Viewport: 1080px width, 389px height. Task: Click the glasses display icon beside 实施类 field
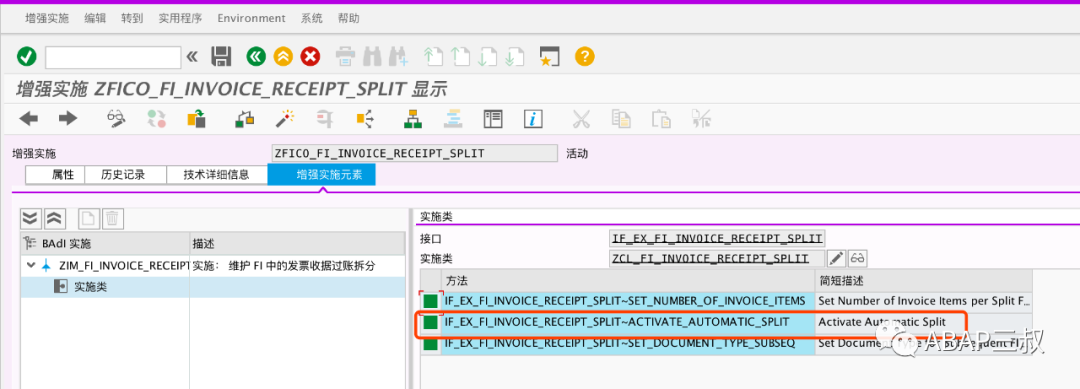tap(858, 259)
